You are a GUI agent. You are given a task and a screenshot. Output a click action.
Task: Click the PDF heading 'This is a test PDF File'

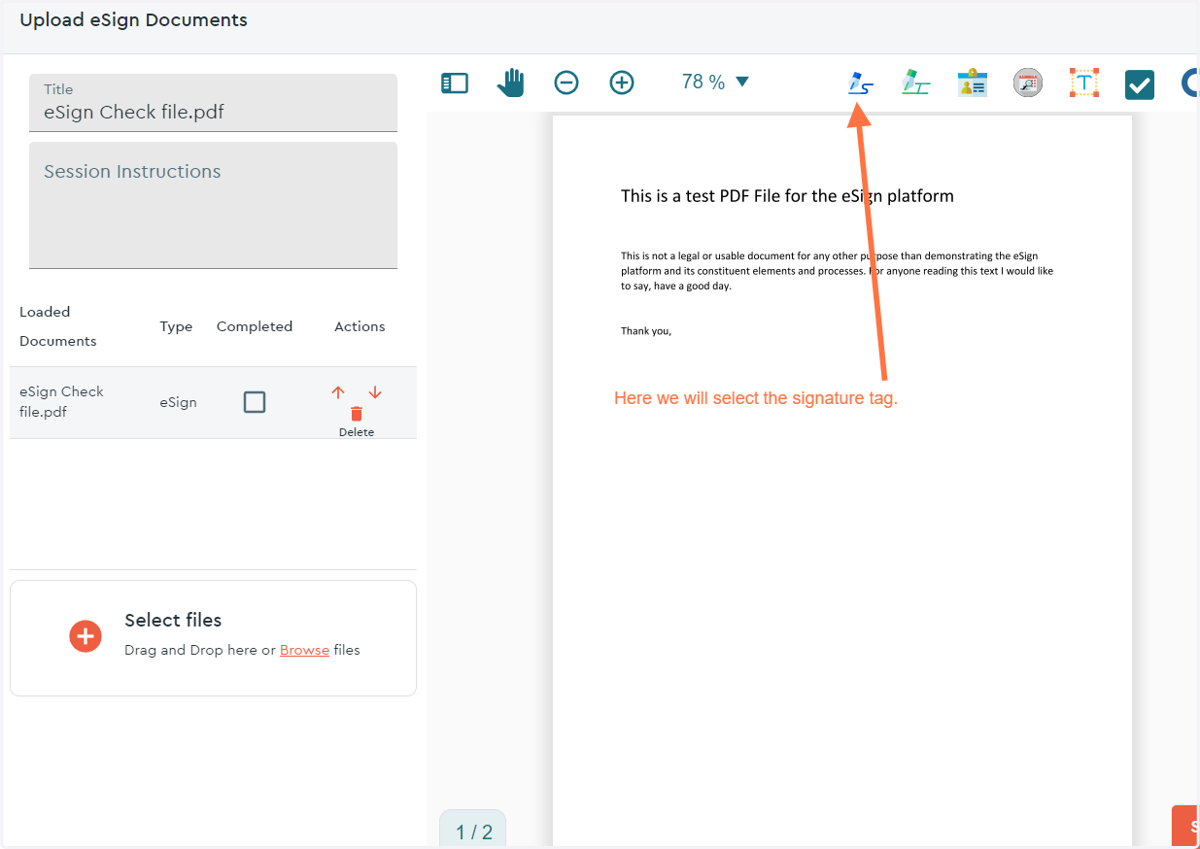click(x=787, y=196)
